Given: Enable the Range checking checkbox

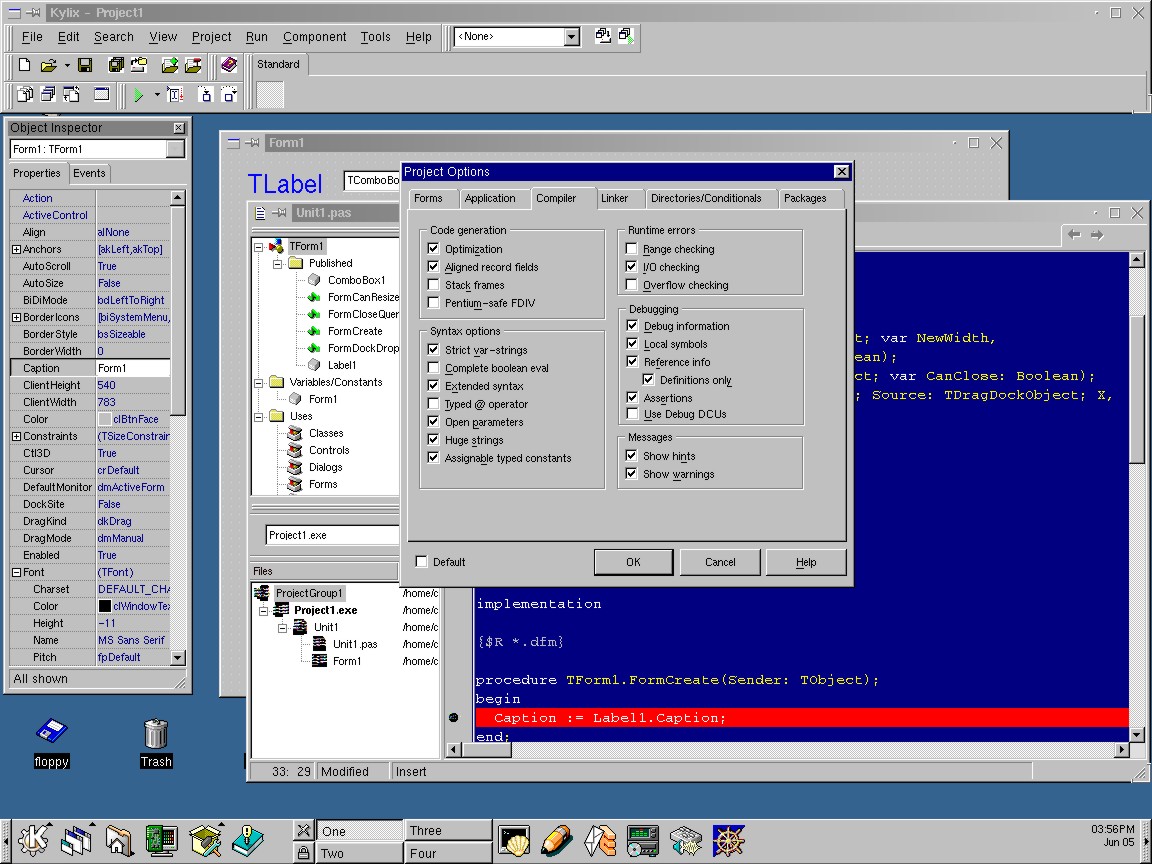Looking at the screenshot, I should [x=632, y=249].
